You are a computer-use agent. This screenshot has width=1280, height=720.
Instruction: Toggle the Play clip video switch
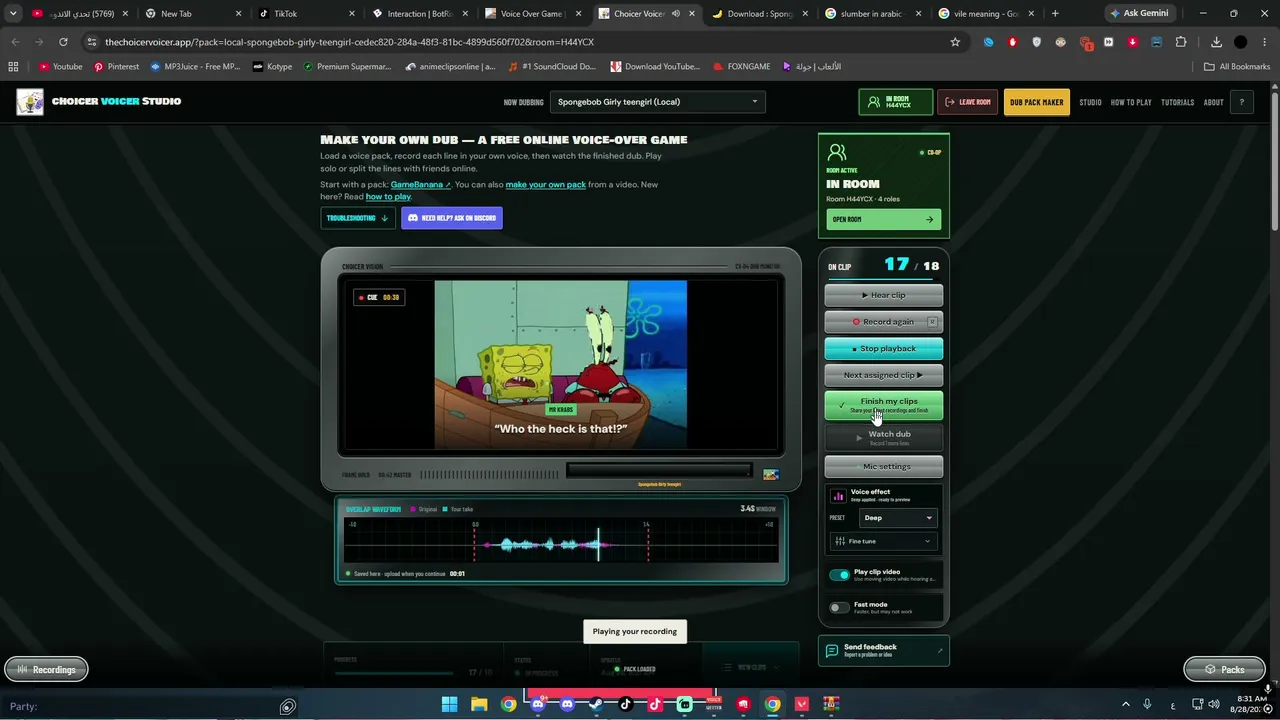(x=839, y=575)
